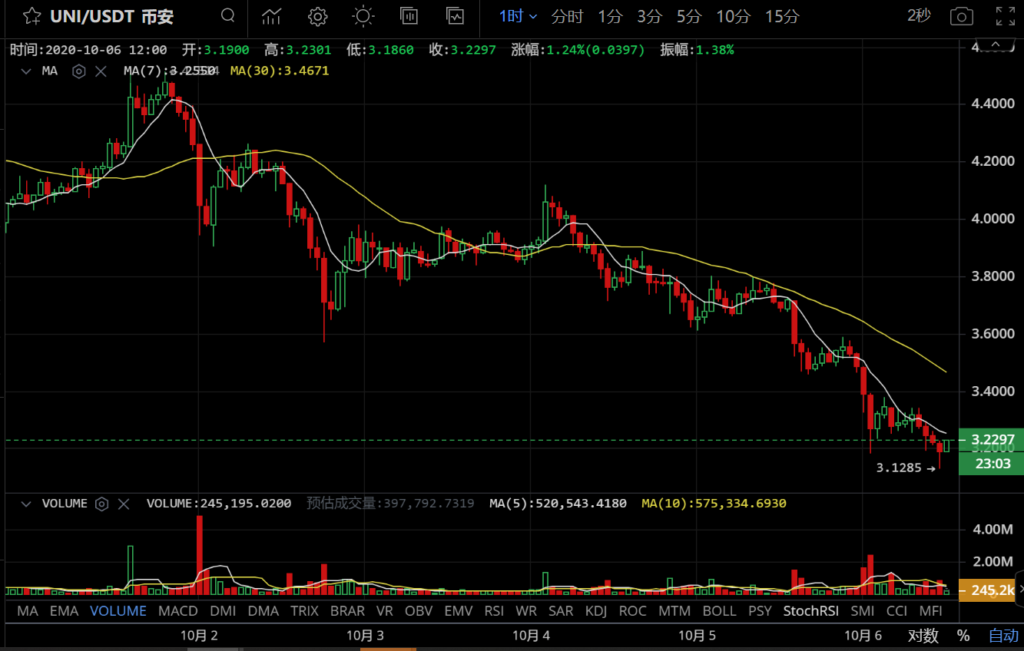
Task: Click the current price label 3.2297
Action: tap(988, 440)
